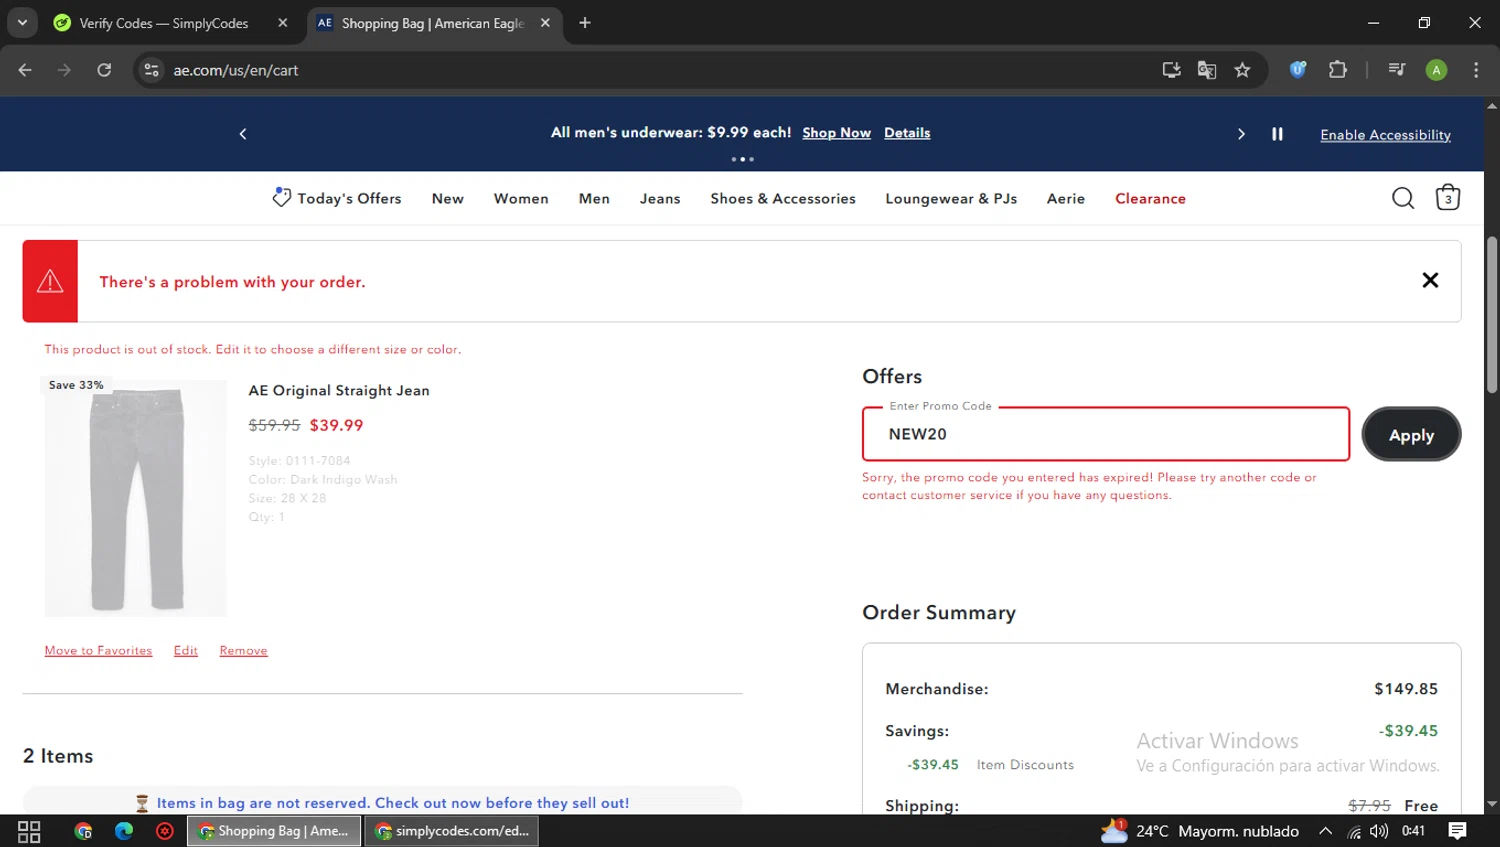Show the previous promo banner

(243, 134)
